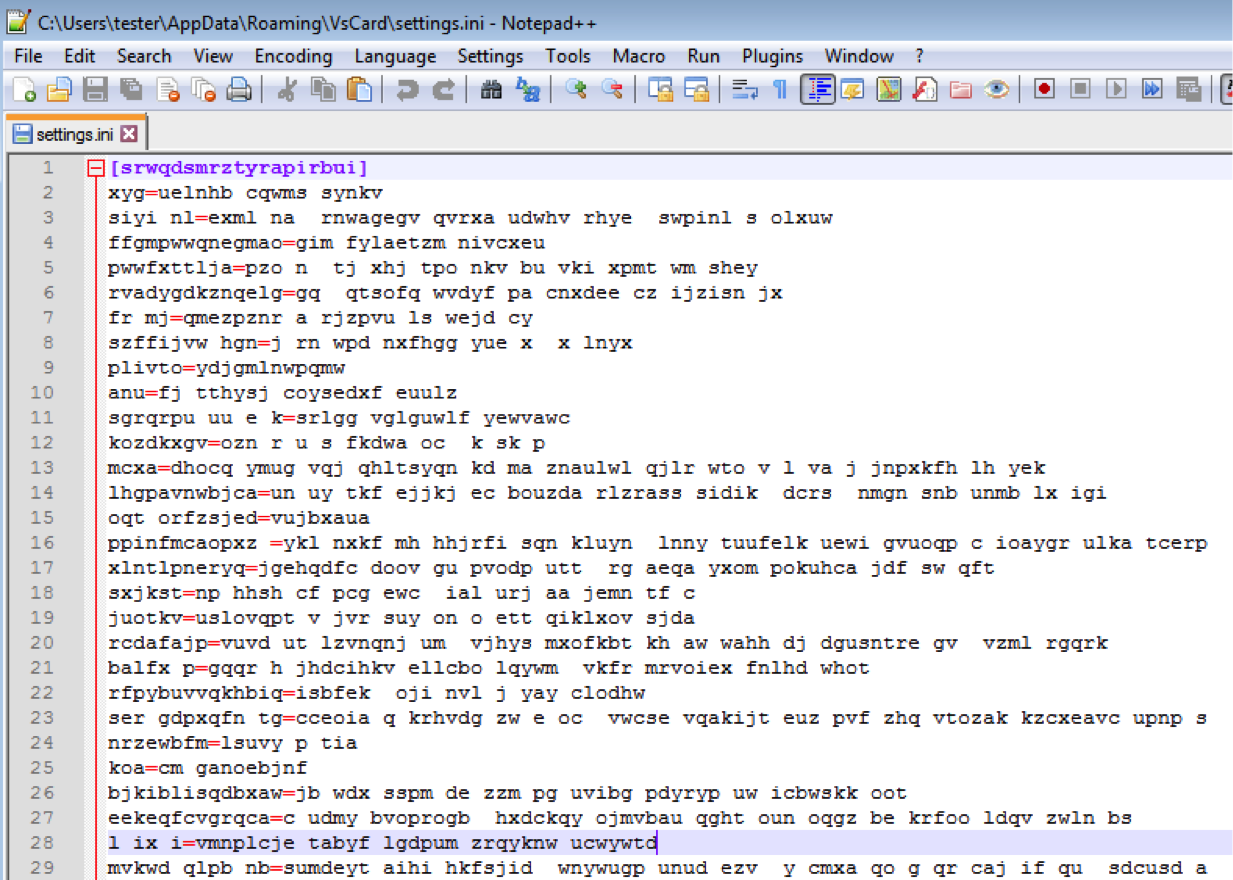Select the settings.ini tab

pos(74,134)
